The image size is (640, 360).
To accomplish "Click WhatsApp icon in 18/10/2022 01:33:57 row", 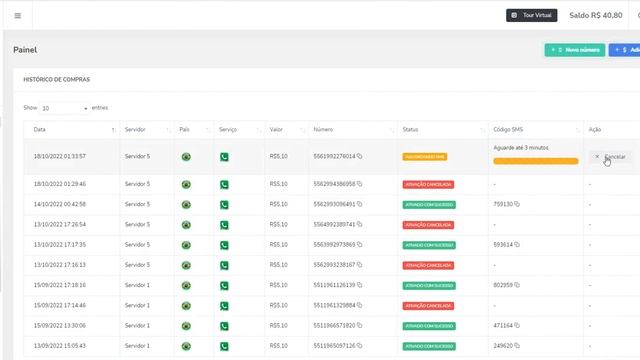I will click(224, 157).
